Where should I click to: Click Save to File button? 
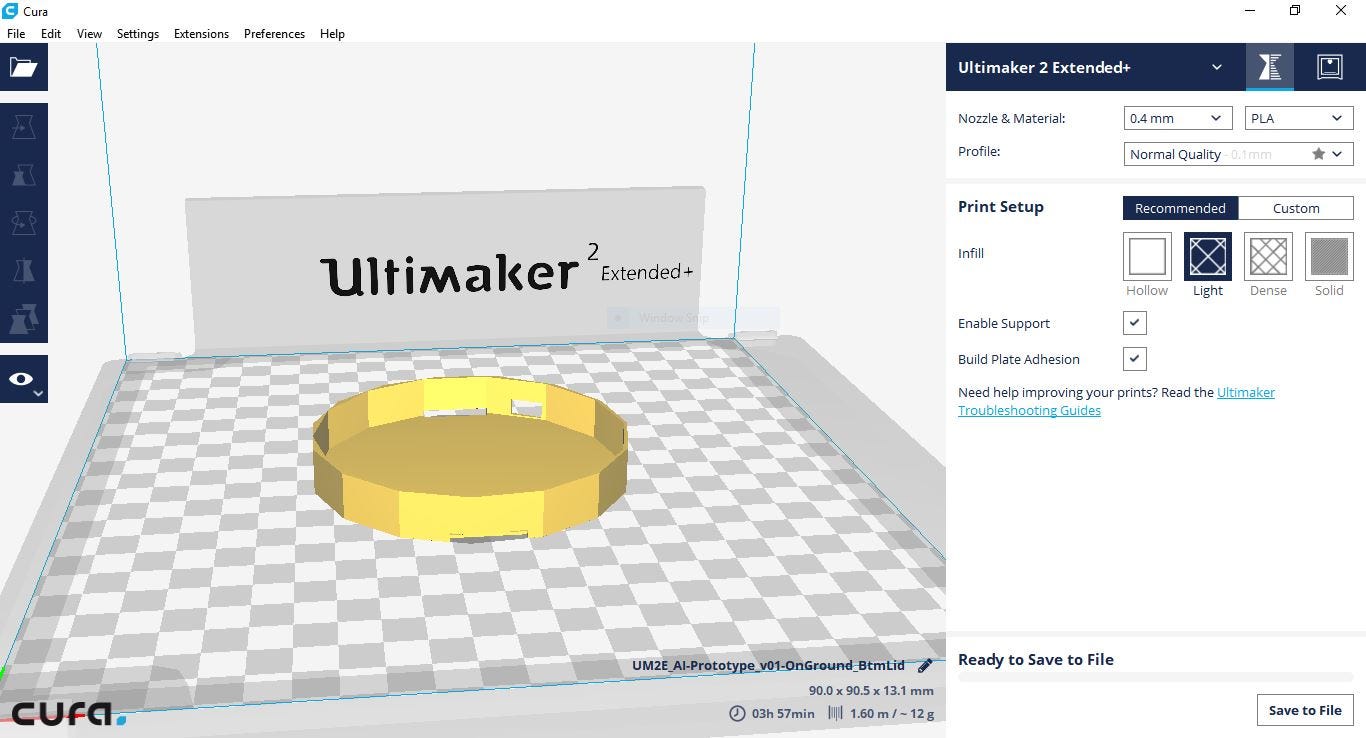(x=1305, y=710)
